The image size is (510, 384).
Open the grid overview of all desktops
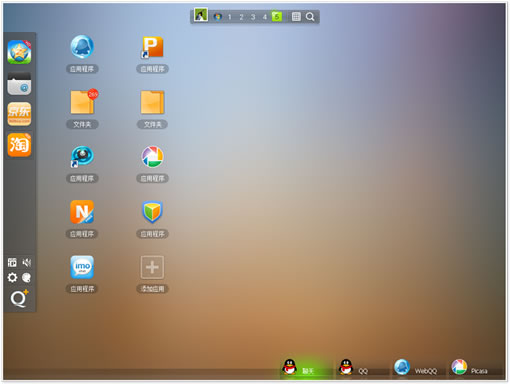pyautogui.click(x=296, y=17)
